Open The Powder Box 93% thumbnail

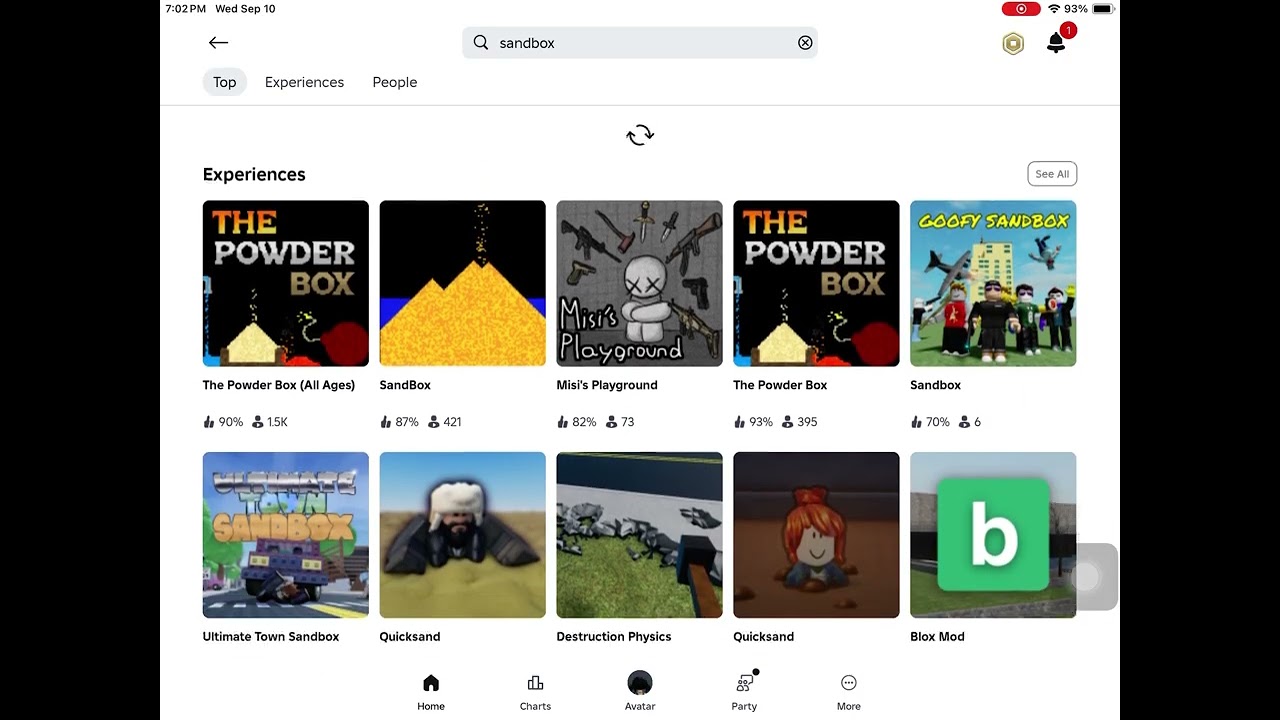click(x=816, y=283)
